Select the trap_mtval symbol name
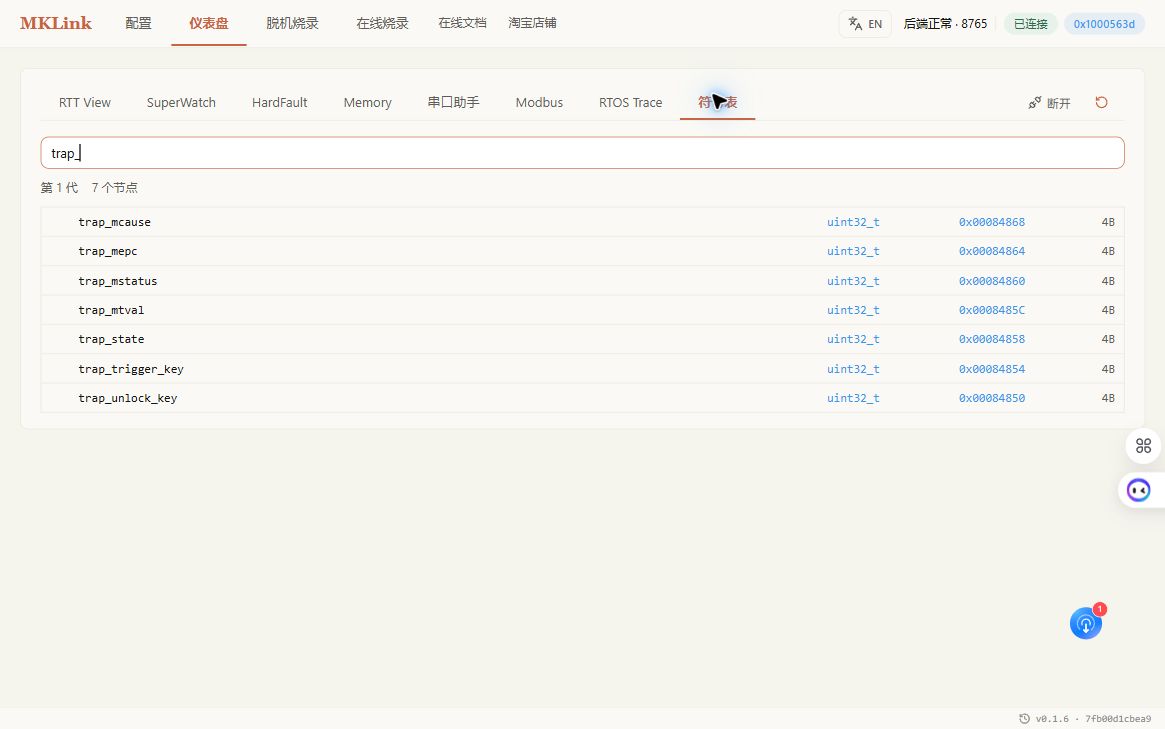Screen dimensions: 1165x729 tap(111, 310)
